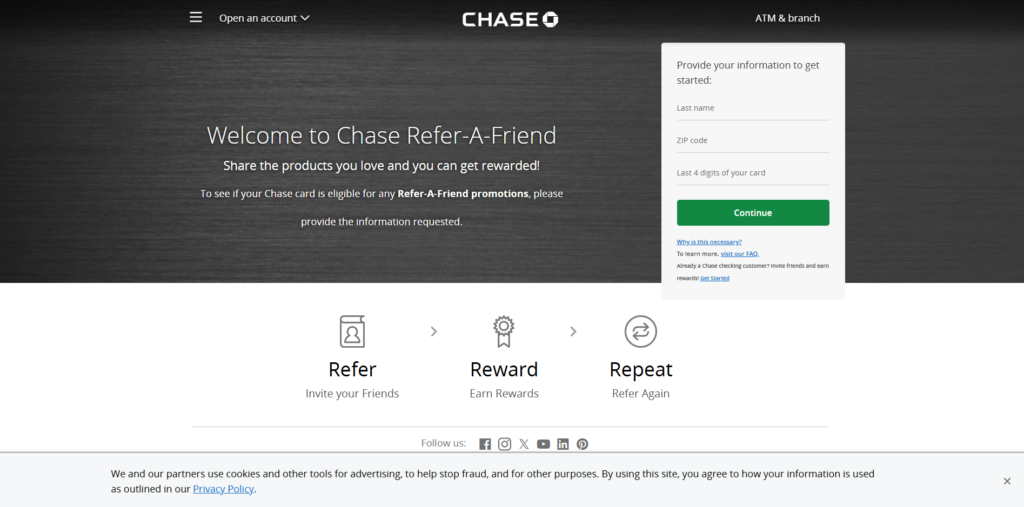Image resolution: width=1024 pixels, height=507 pixels.
Task: Open the Privacy Policy link
Action: coord(223,489)
